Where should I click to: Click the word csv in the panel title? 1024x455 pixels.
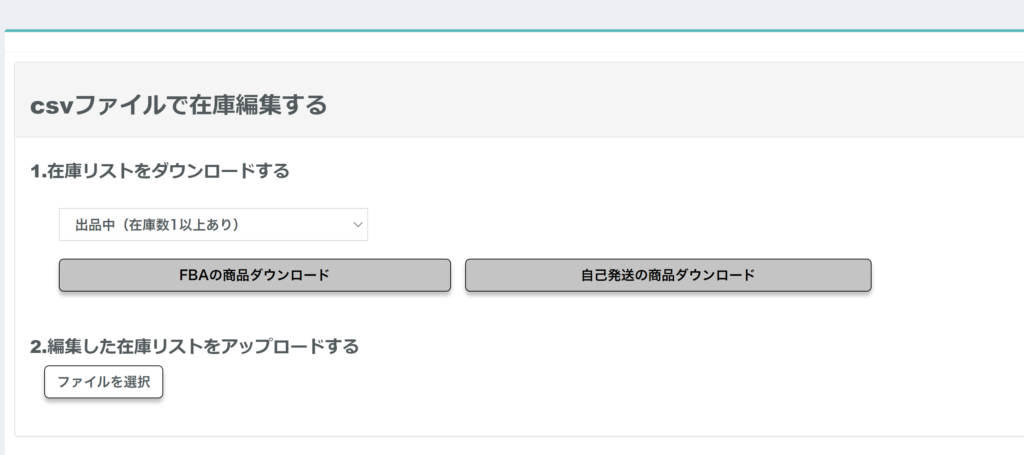(51, 105)
